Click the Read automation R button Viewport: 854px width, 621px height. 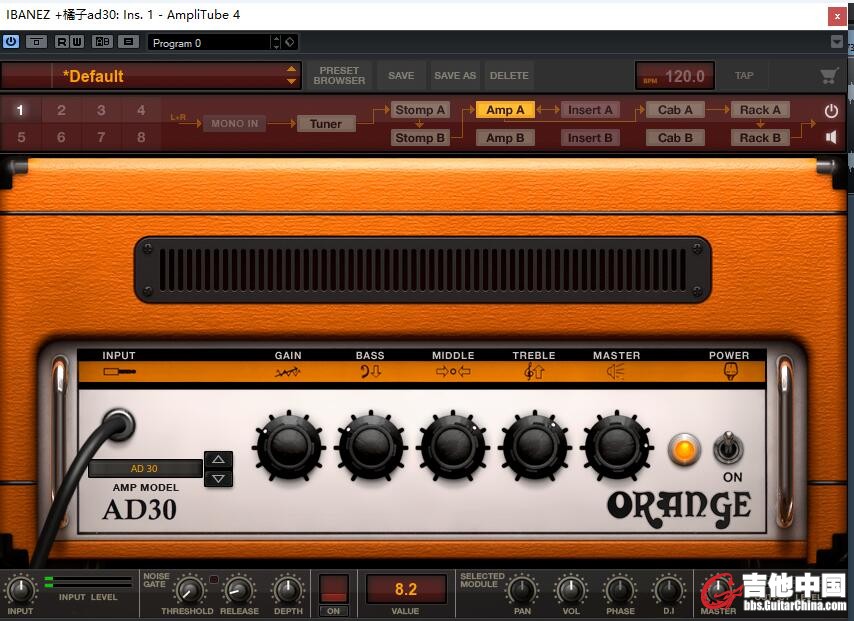[x=62, y=42]
